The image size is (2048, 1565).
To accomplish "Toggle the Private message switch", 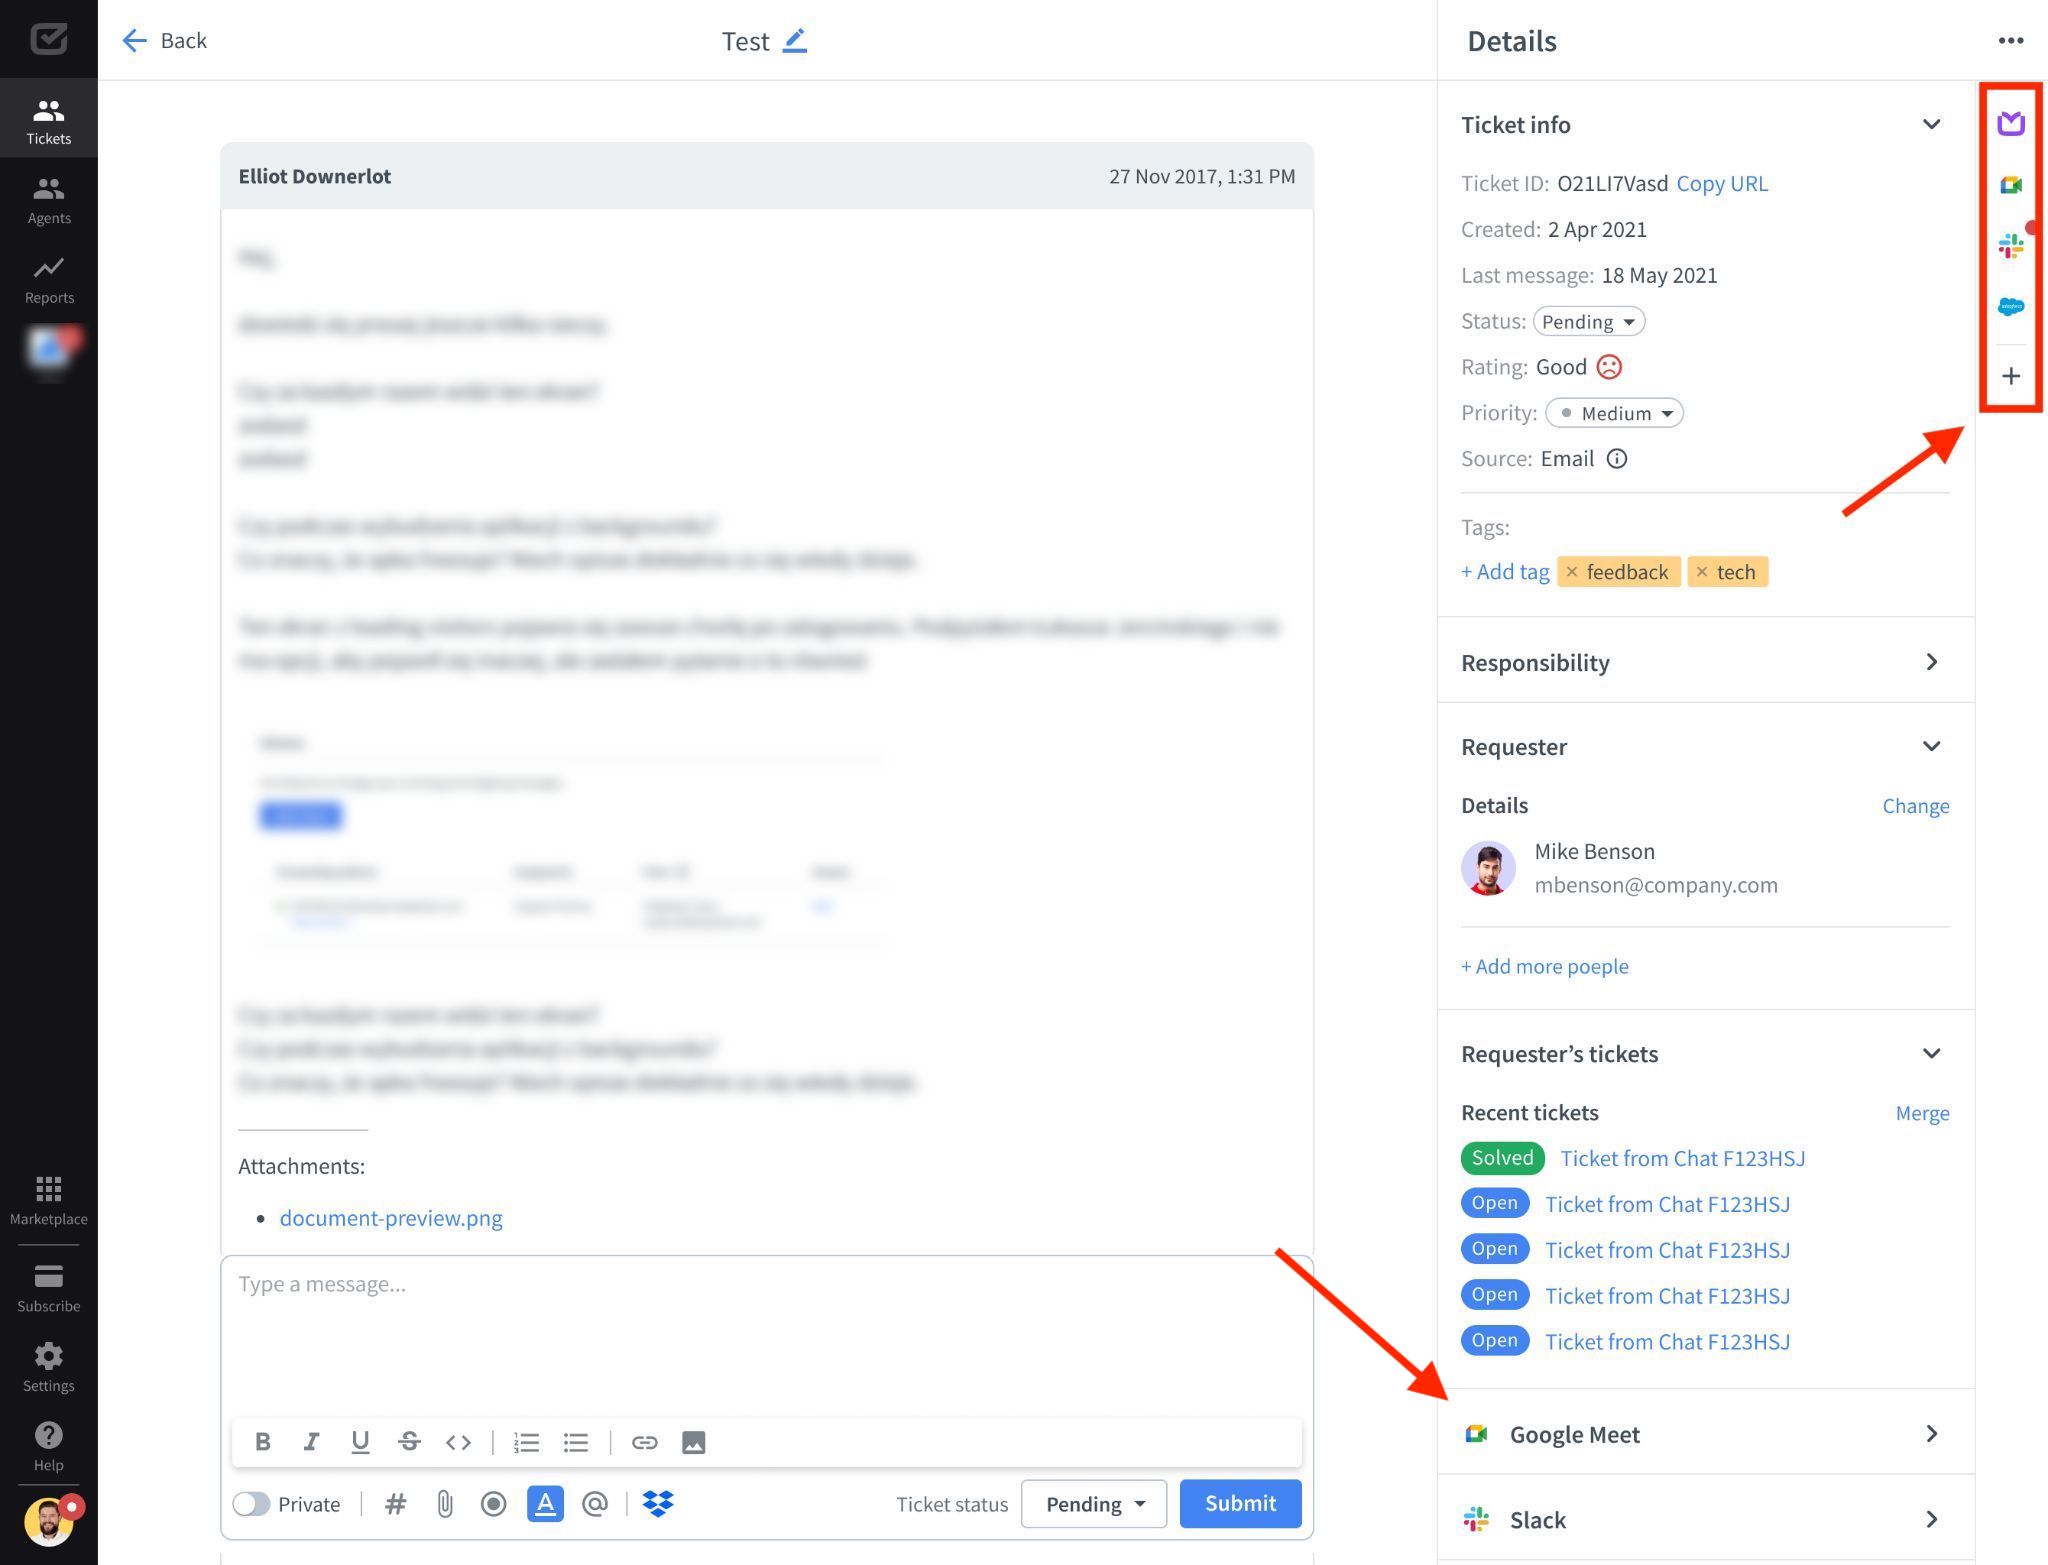I will tap(251, 1504).
